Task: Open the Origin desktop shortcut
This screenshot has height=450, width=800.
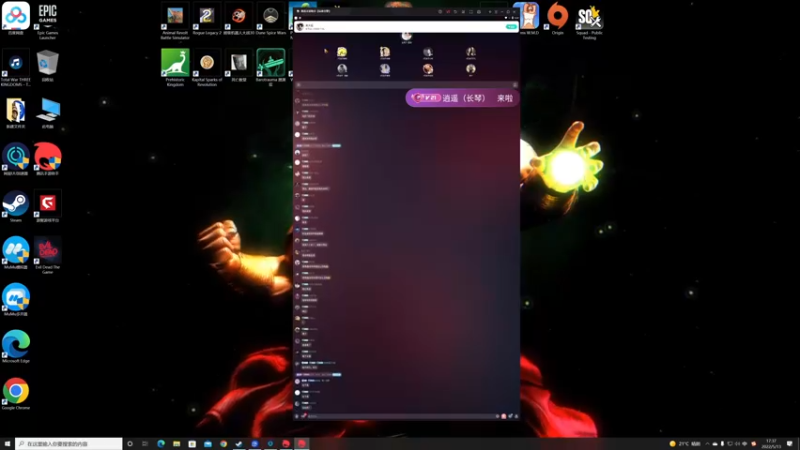Action: pos(558,18)
